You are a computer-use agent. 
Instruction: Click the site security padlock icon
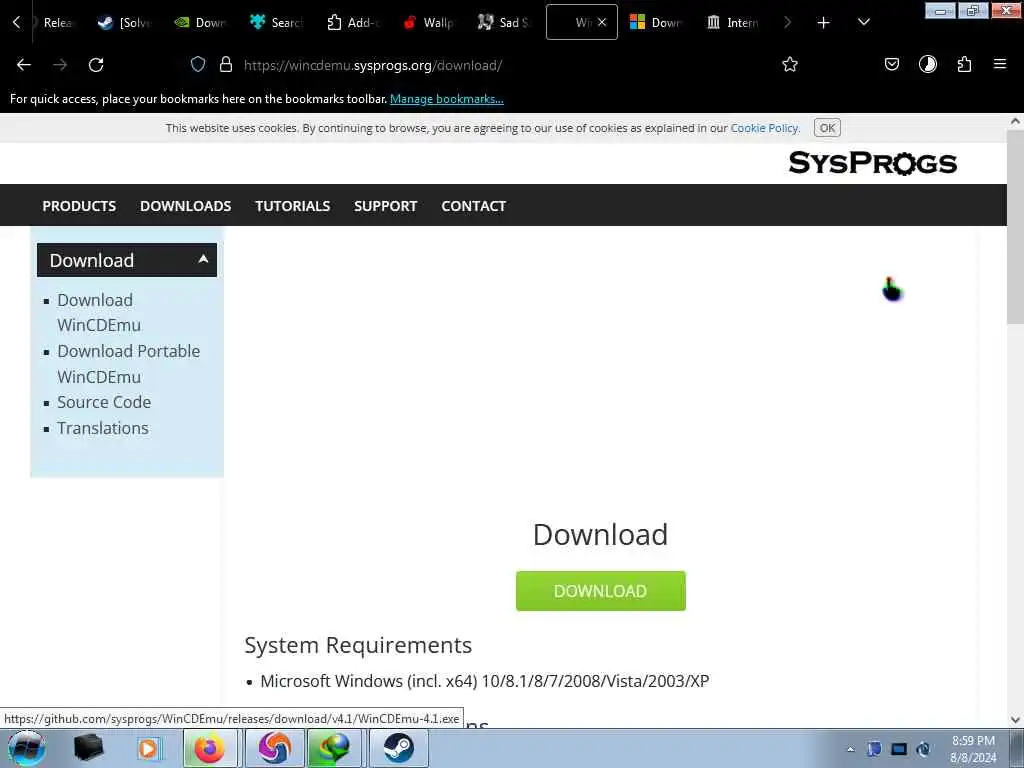pos(226,65)
